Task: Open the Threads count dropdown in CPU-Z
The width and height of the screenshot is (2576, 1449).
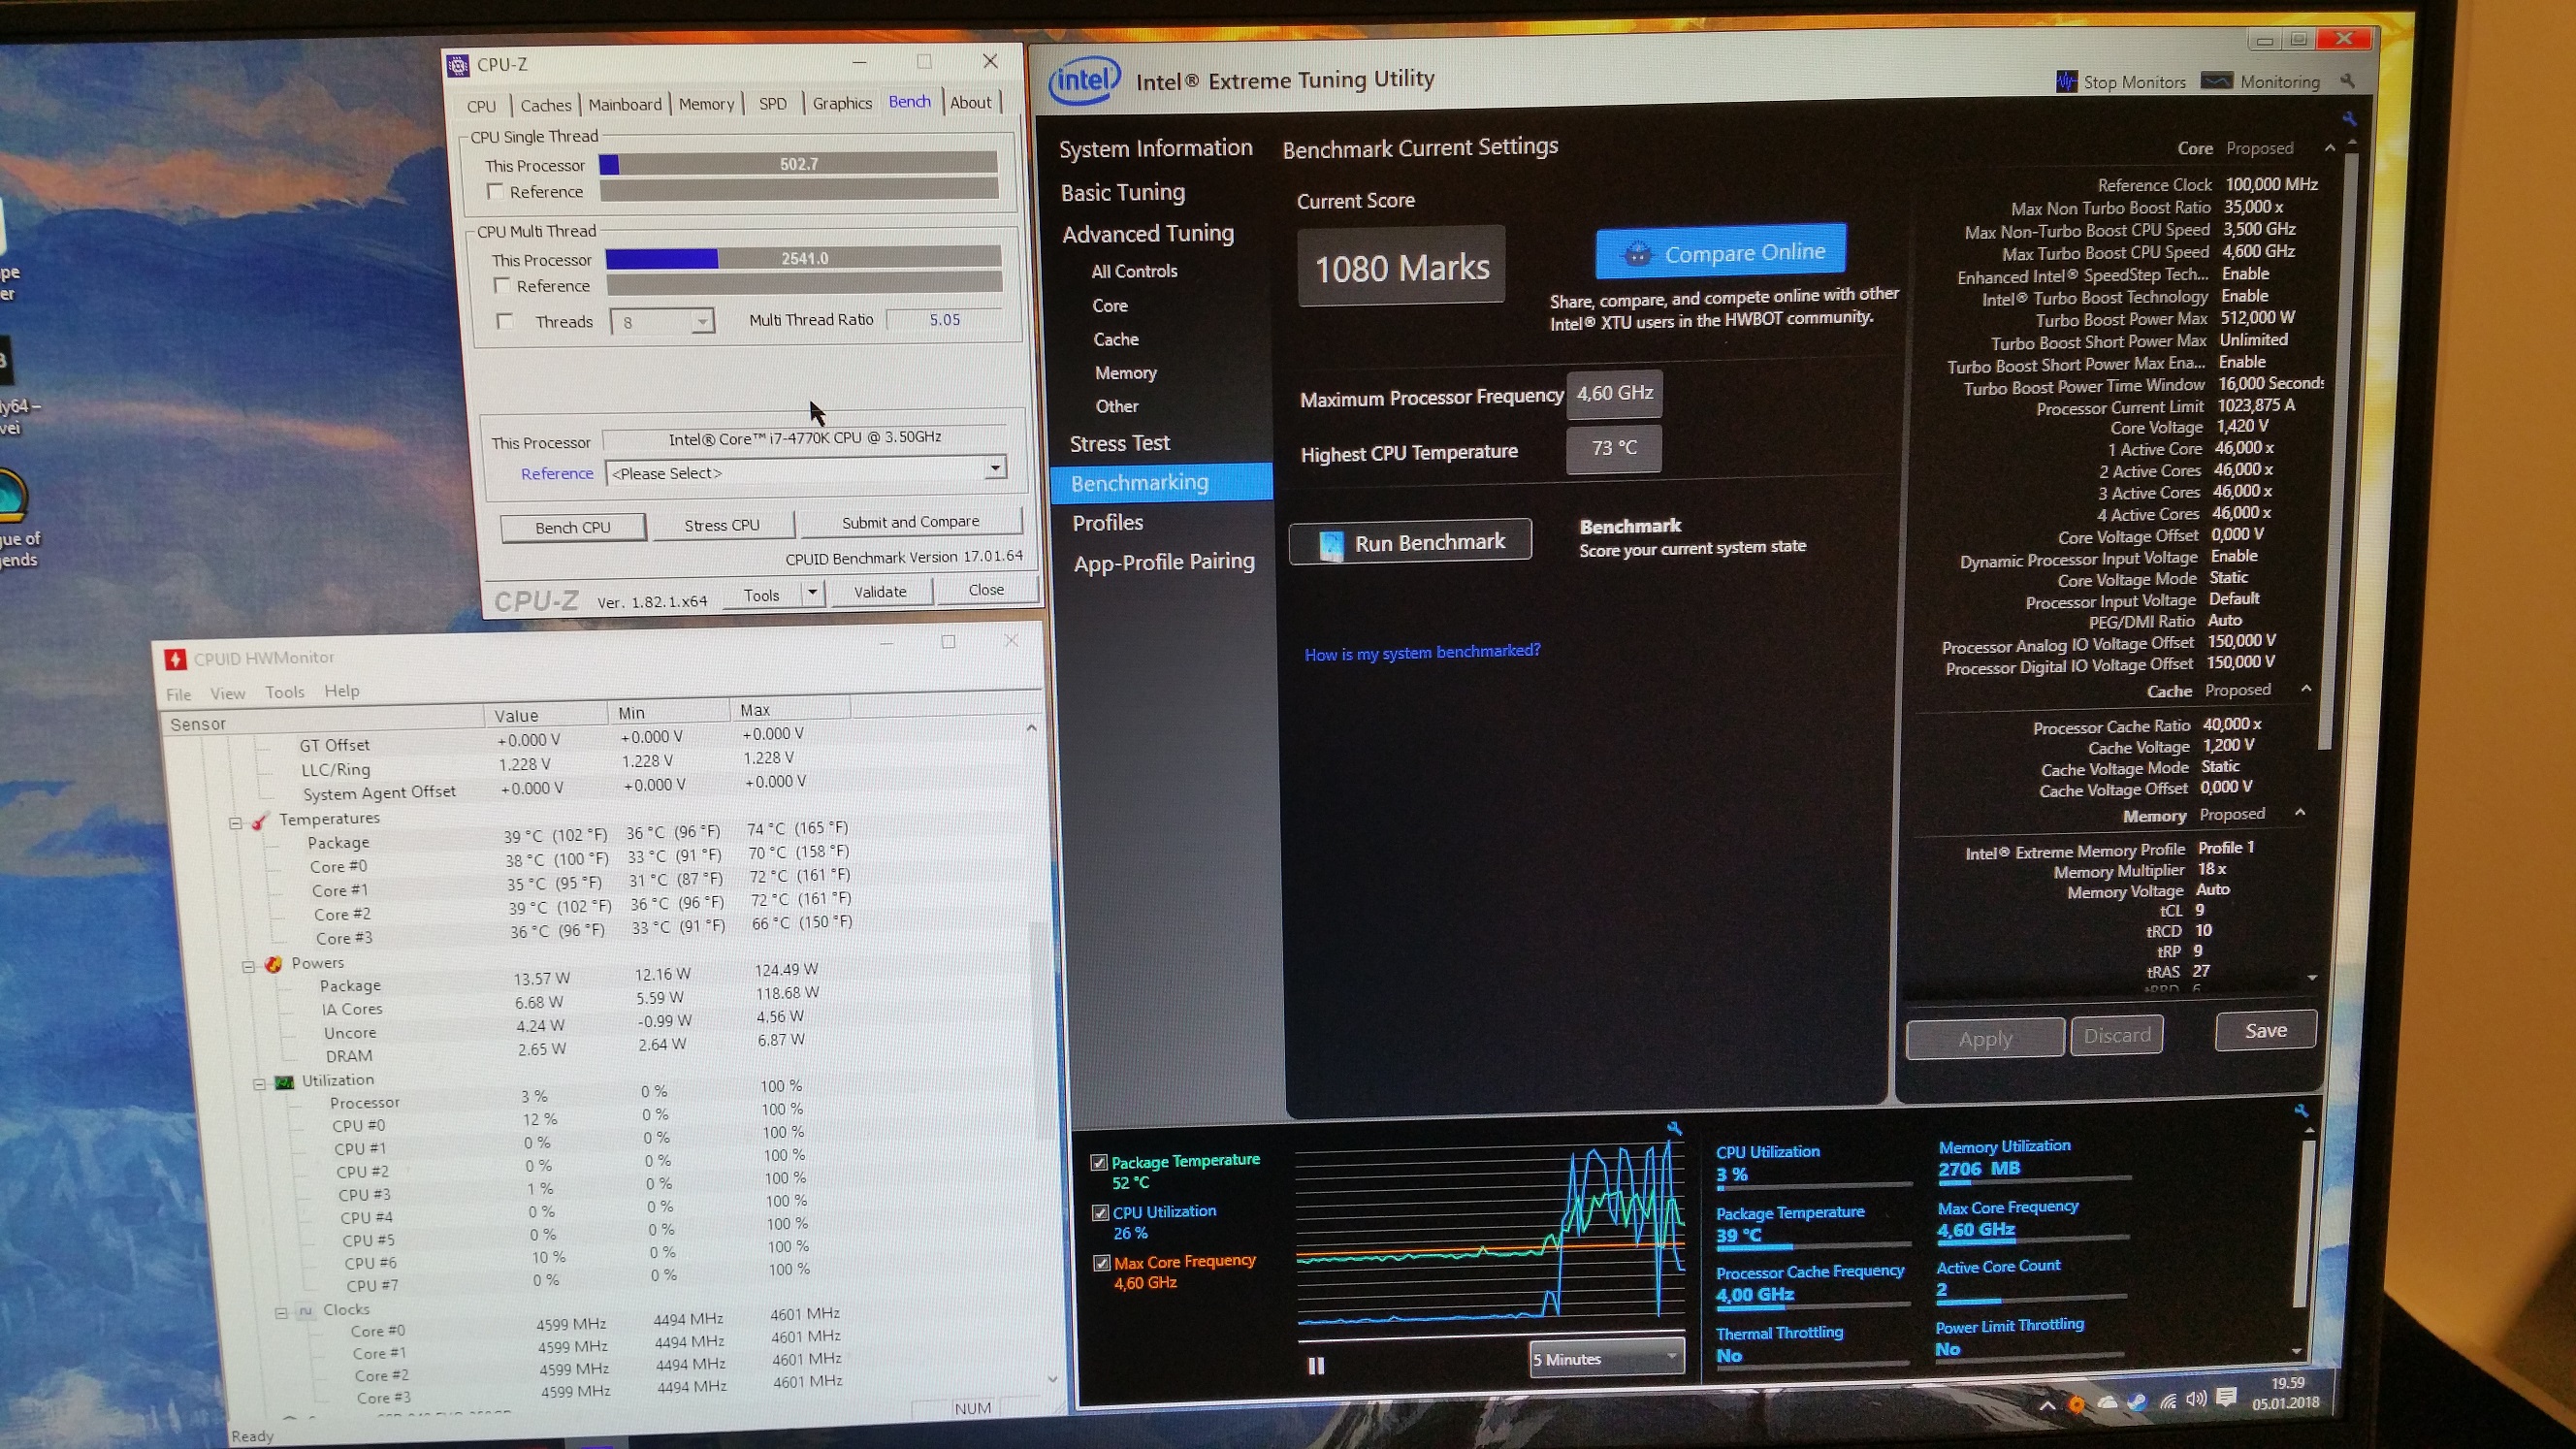Action: tap(702, 322)
